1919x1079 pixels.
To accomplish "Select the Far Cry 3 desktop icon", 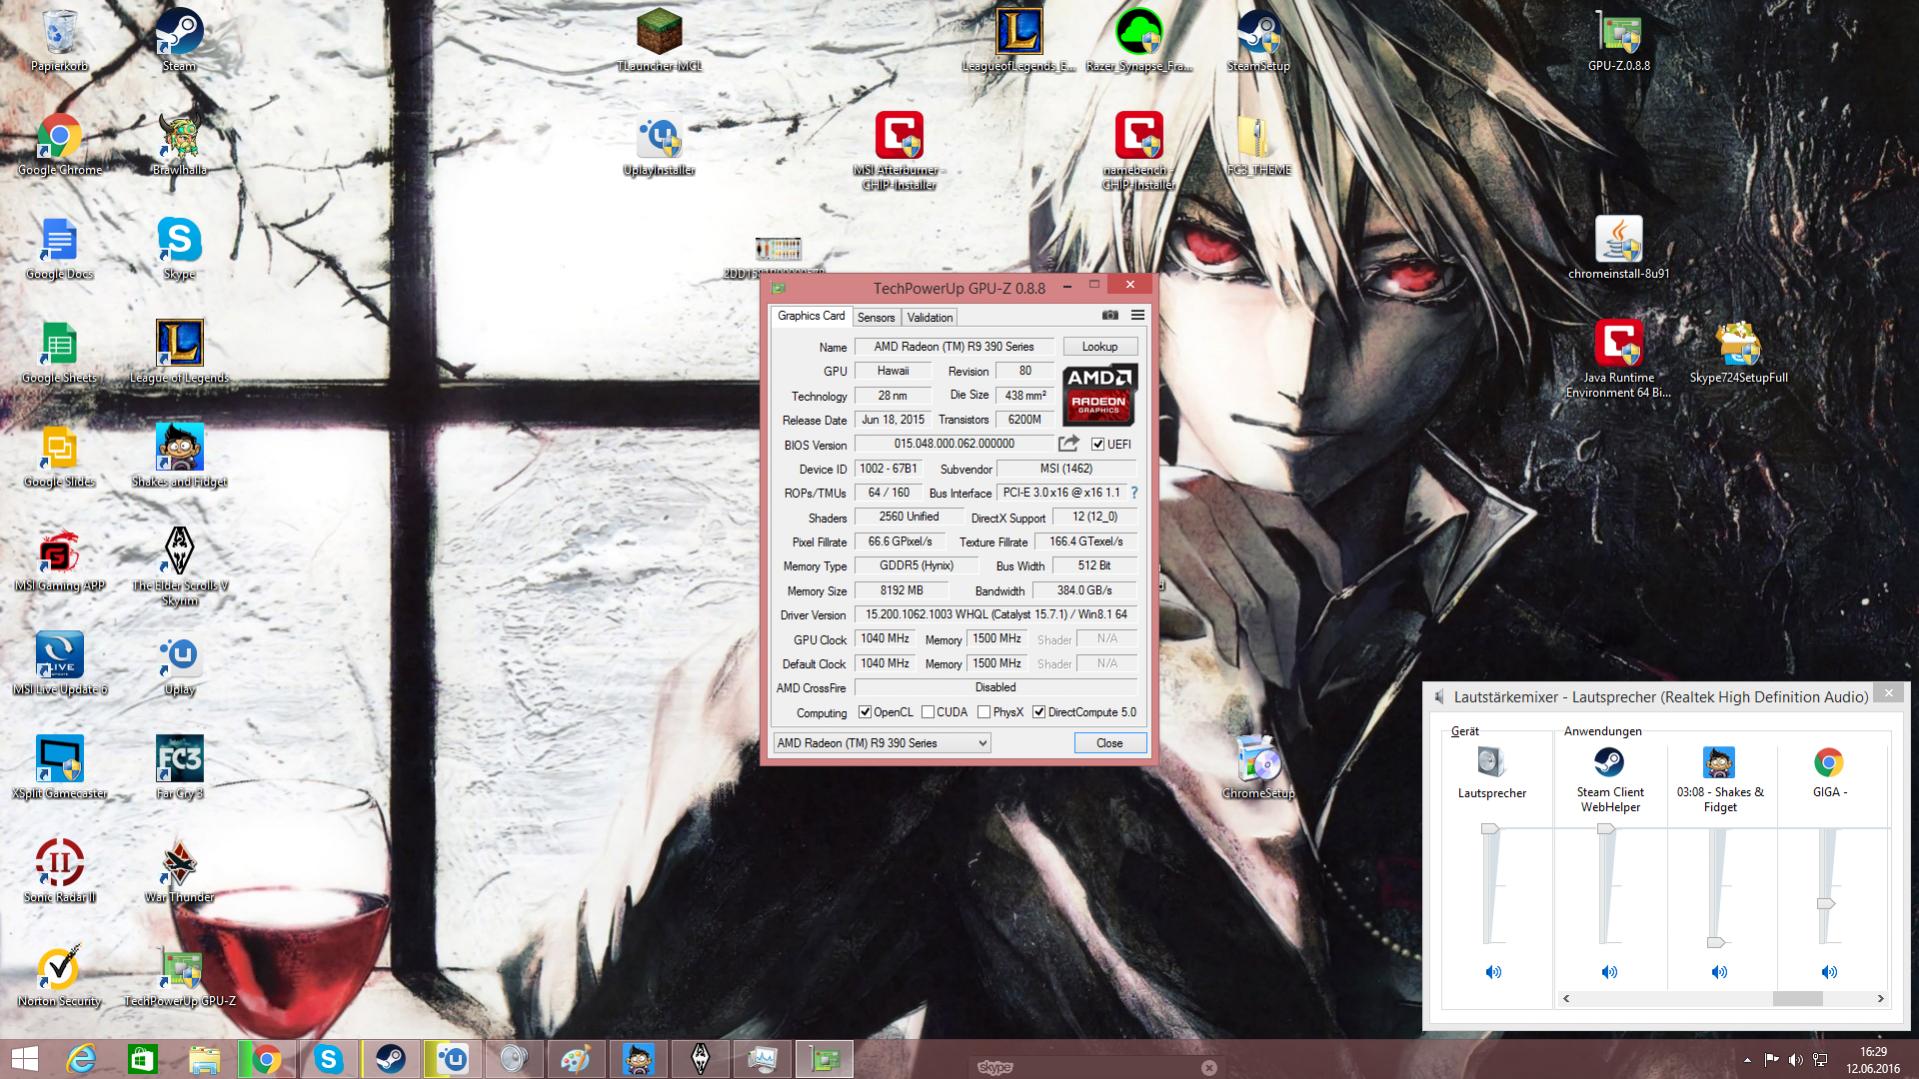I will [x=180, y=768].
